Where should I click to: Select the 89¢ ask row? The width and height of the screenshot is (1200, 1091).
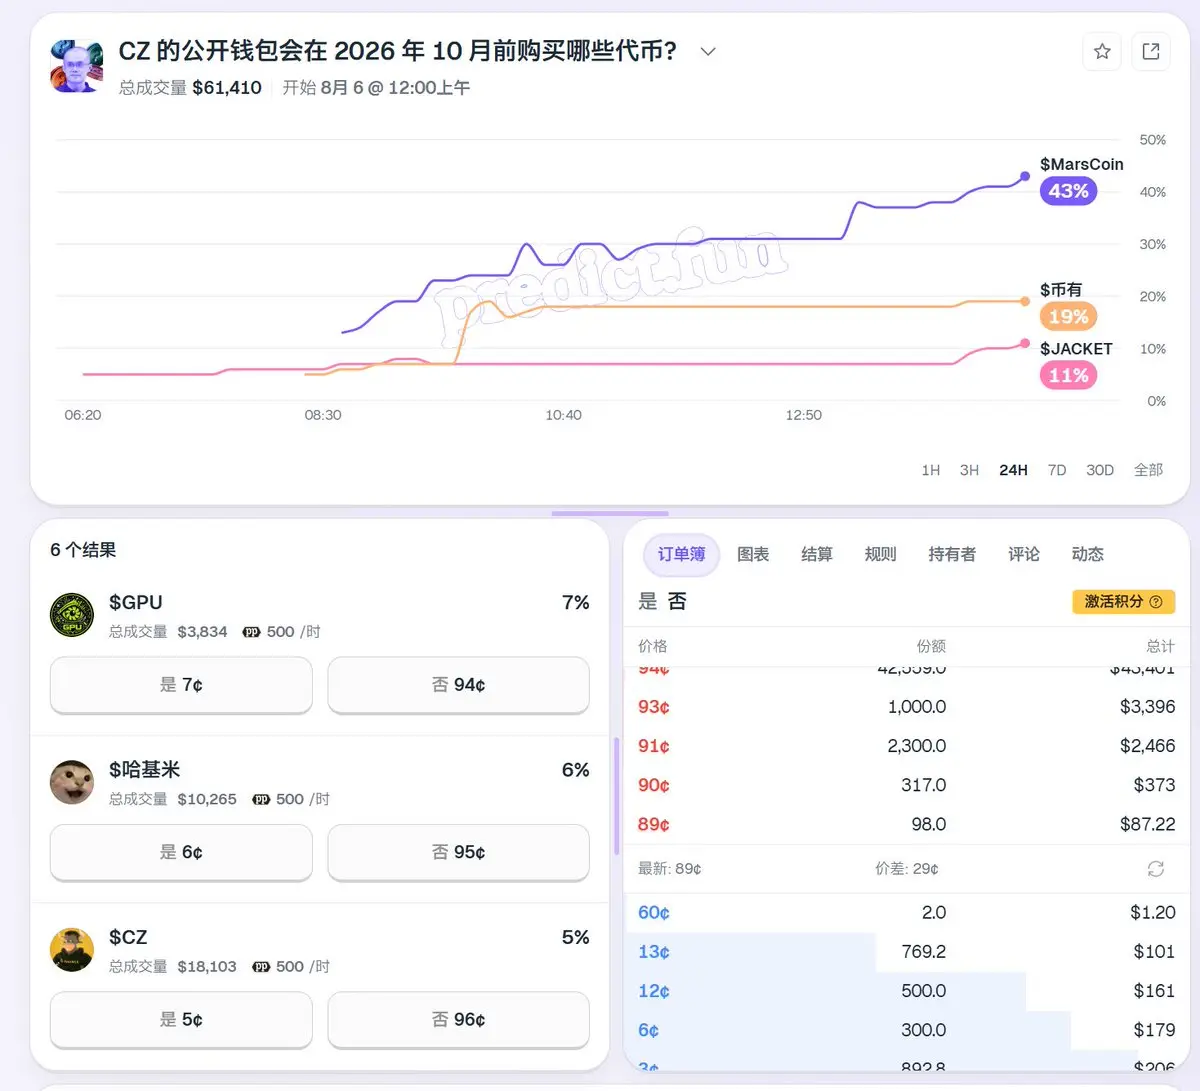[x=906, y=824]
